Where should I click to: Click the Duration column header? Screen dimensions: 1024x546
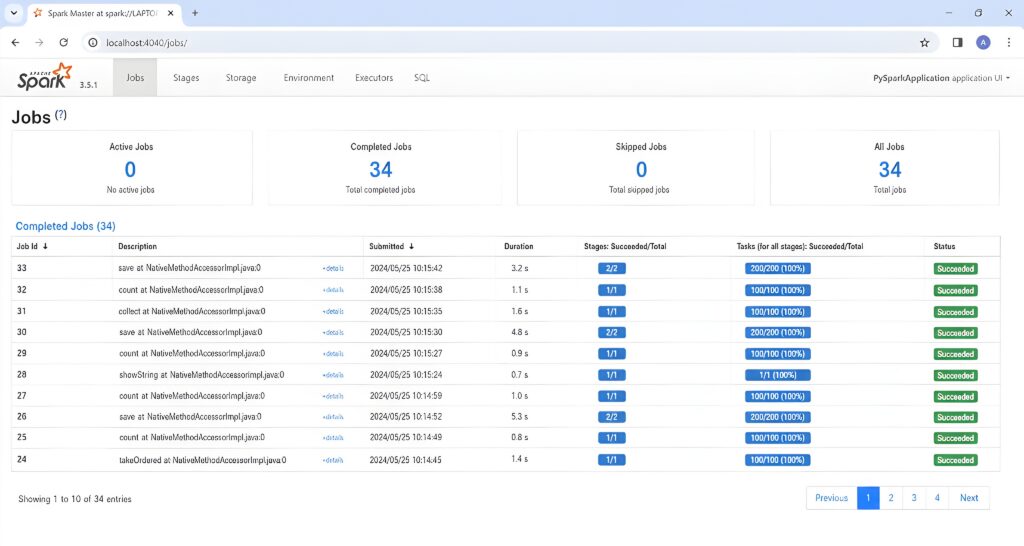519,246
